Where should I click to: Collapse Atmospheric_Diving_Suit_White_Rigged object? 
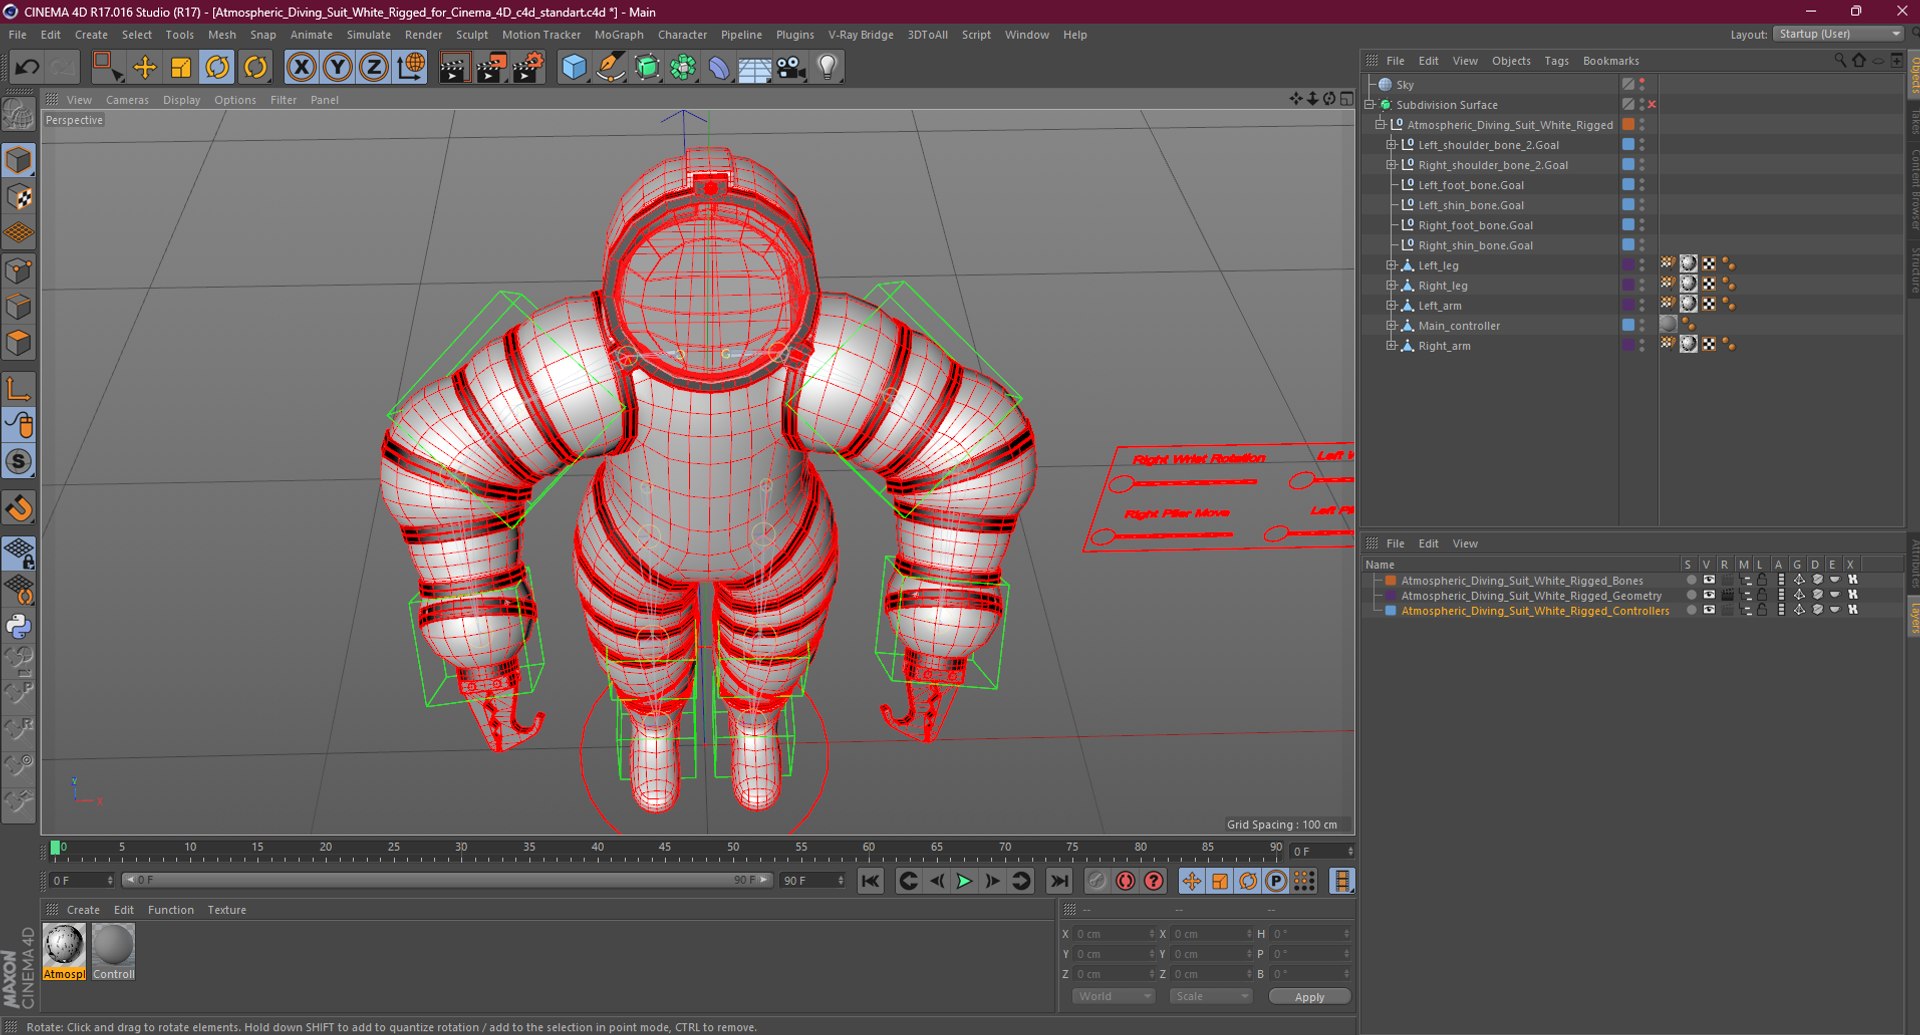click(x=1380, y=124)
